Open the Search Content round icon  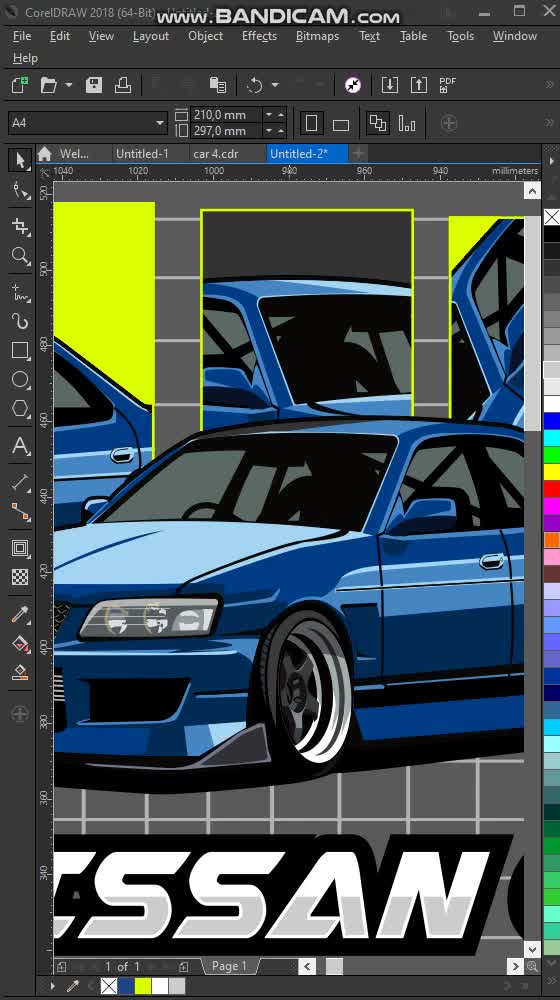353,84
